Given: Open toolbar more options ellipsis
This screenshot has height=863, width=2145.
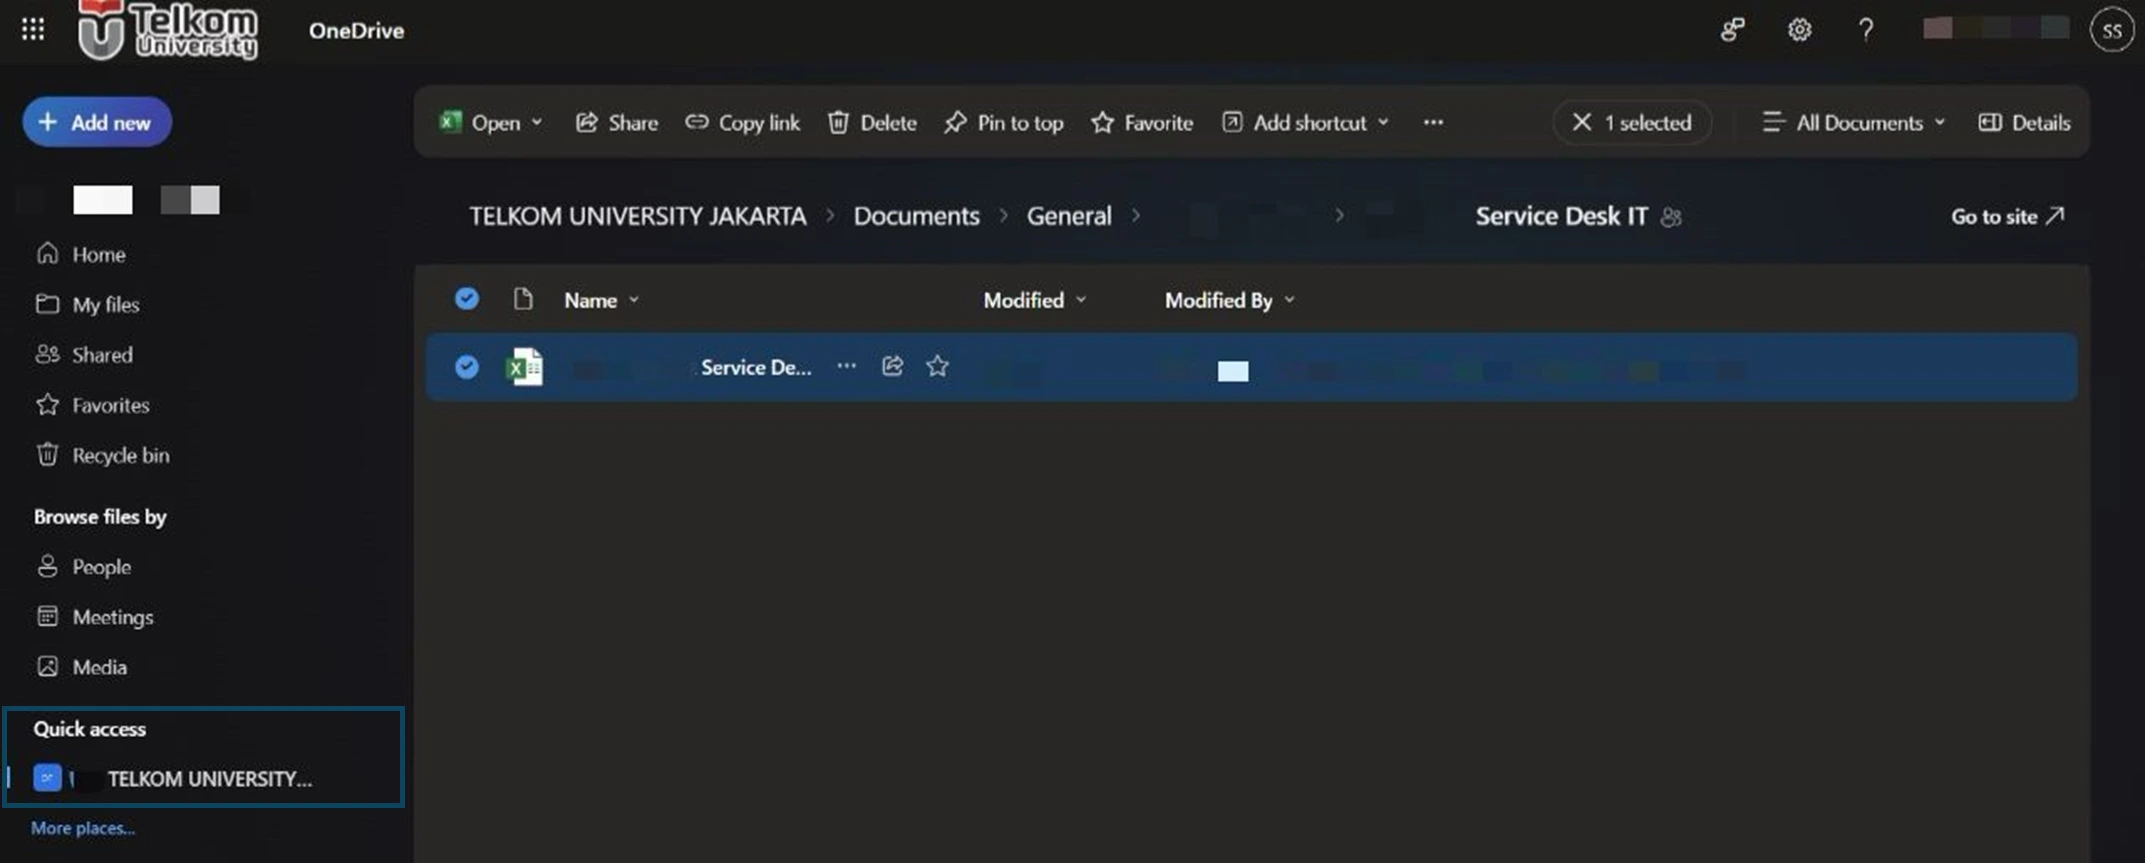Looking at the screenshot, I should tap(1433, 122).
